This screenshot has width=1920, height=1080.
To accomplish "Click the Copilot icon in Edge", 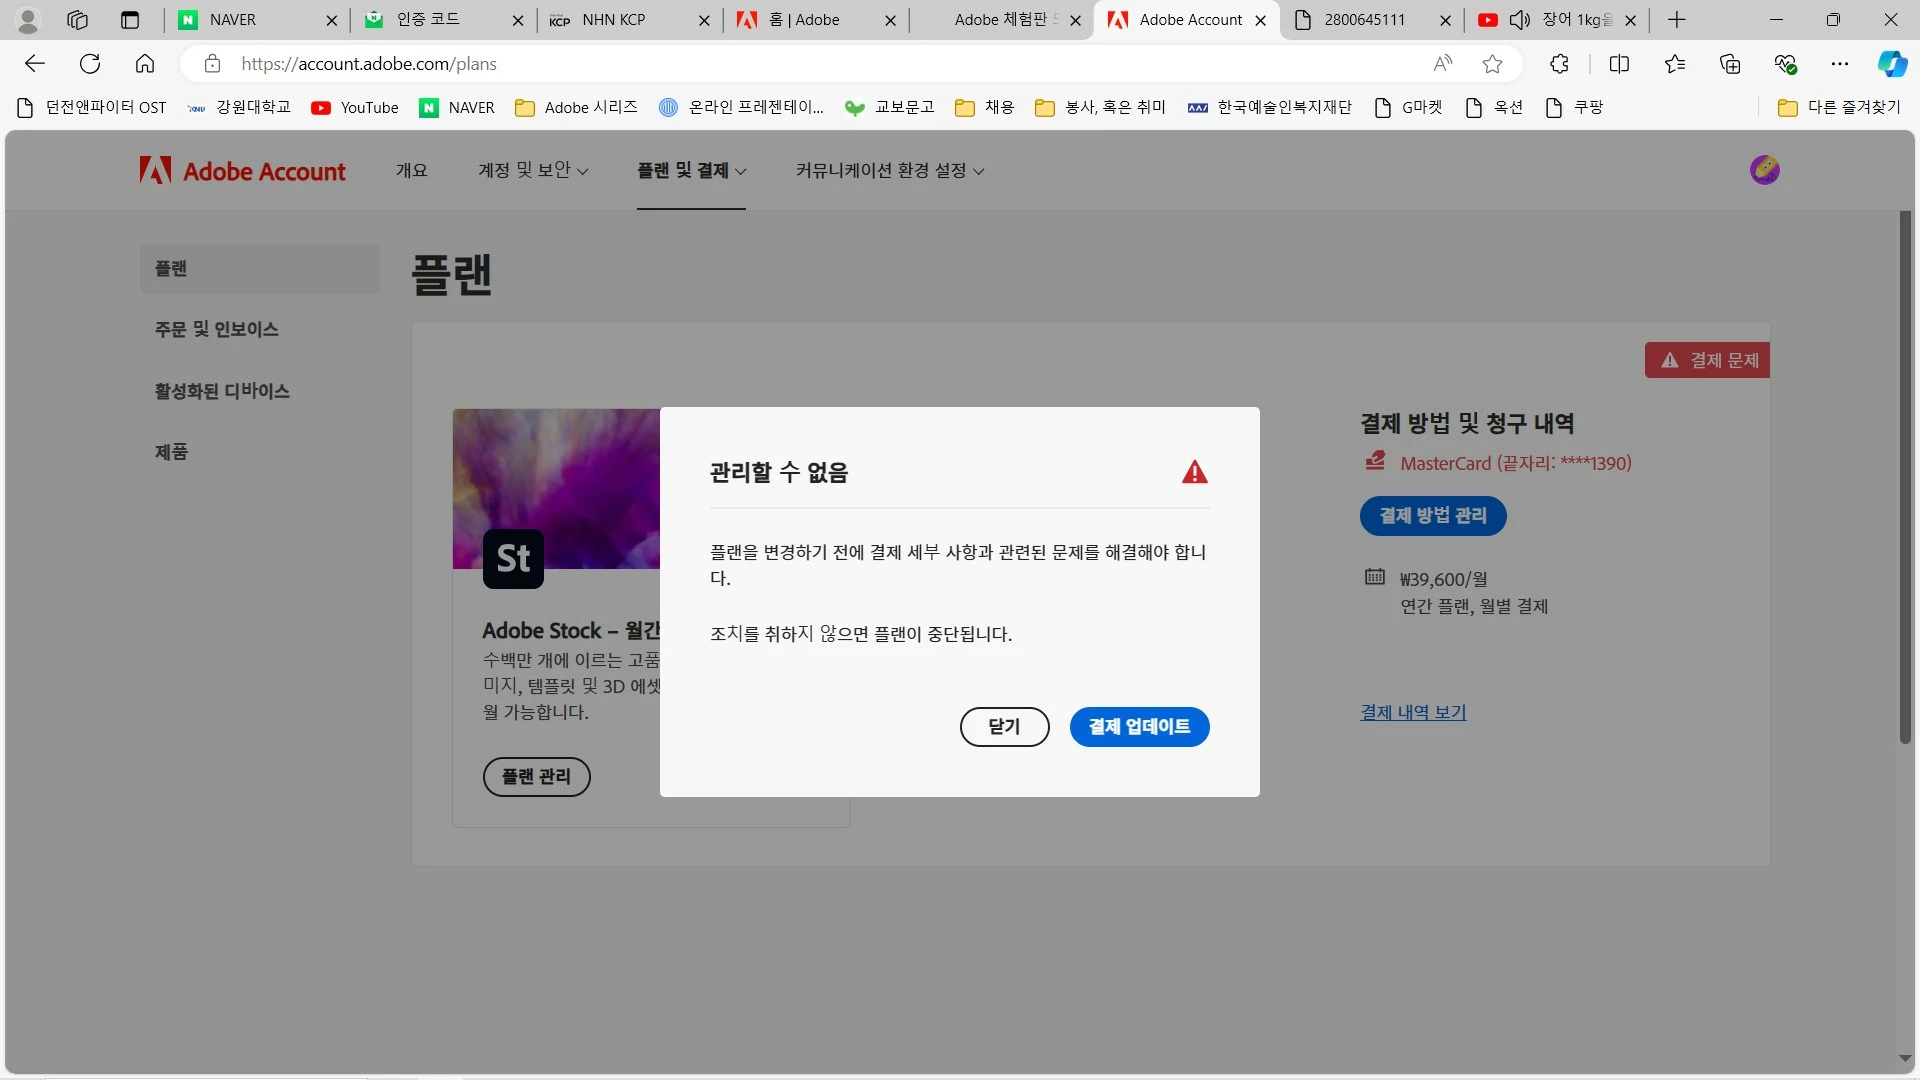I will (1891, 64).
